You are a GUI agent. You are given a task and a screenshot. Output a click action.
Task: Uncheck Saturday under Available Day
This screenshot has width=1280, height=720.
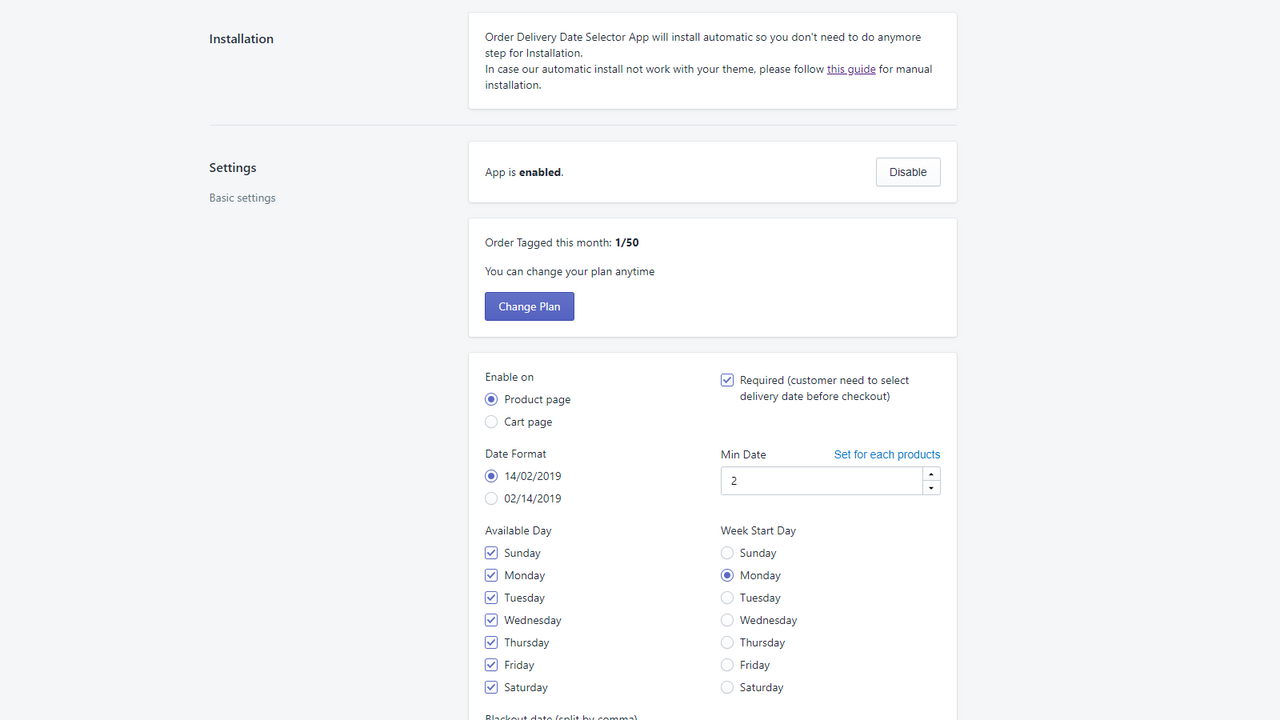491,687
